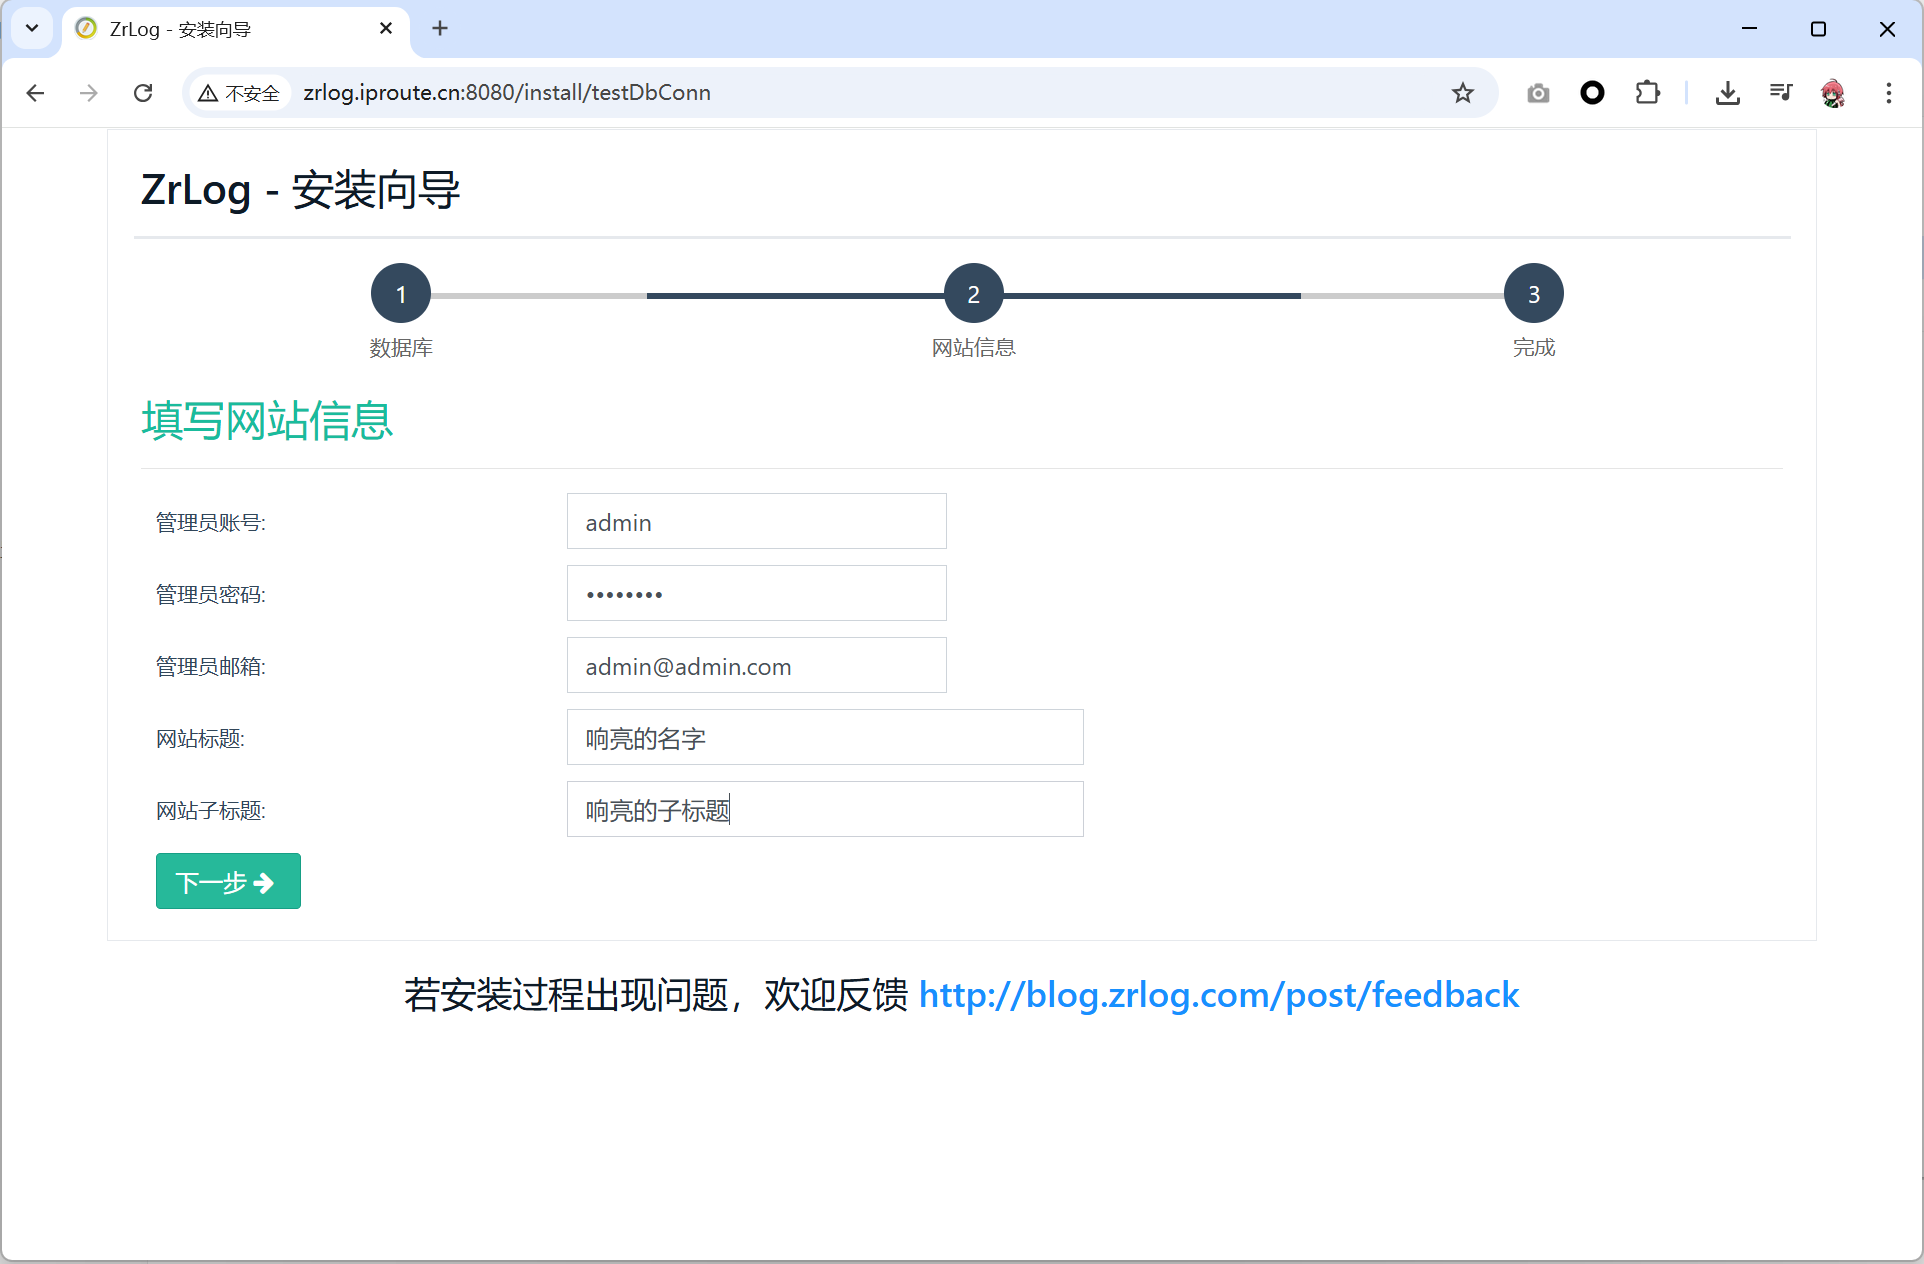Open the browser downloads icon

(x=1727, y=93)
